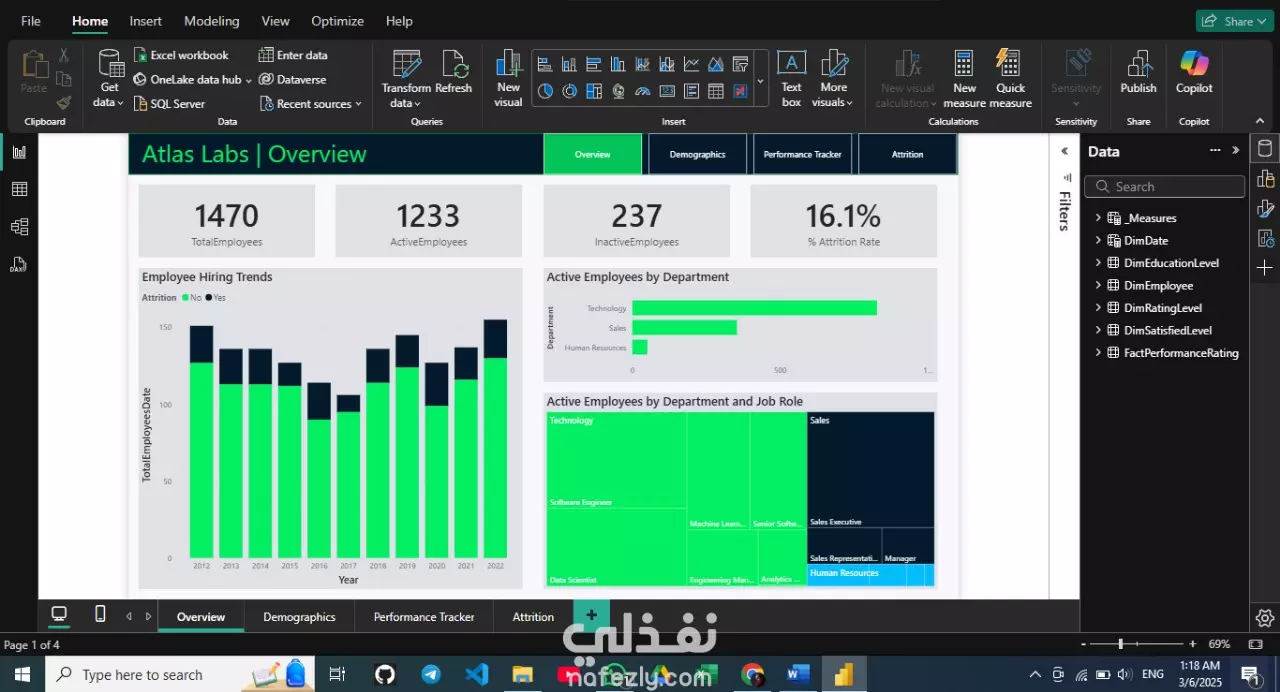Image resolution: width=1280 pixels, height=692 pixels.
Task: Create a New measure
Action: click(964, 78)
